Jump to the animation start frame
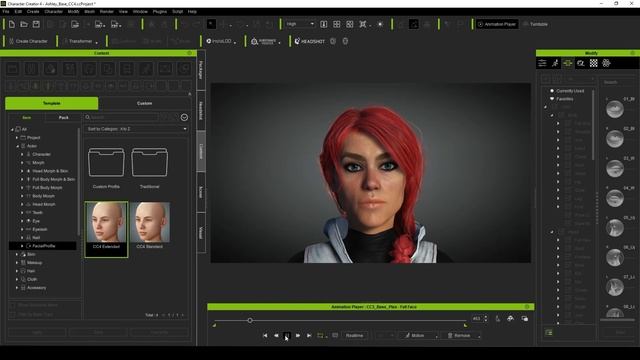 (x=265, y=336)
